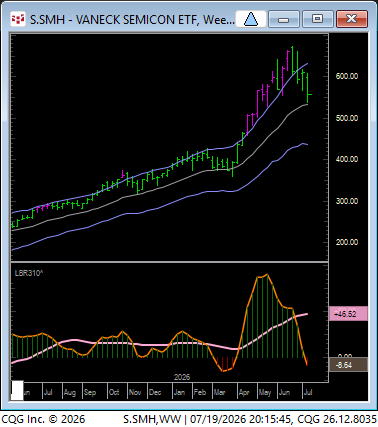Click the CQG chart window icon
Image resolution: width=378 pixels, height=427 pixels.
[18, 19]
